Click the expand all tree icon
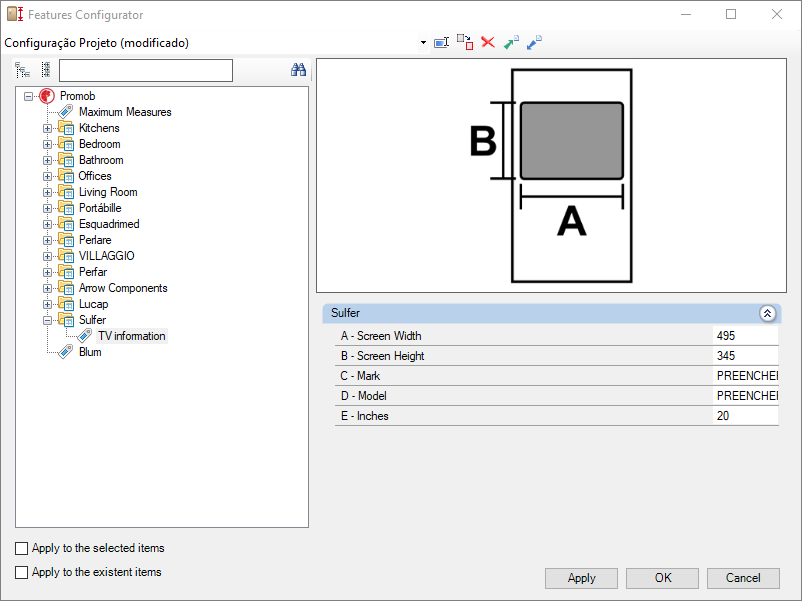 point(22,70)
